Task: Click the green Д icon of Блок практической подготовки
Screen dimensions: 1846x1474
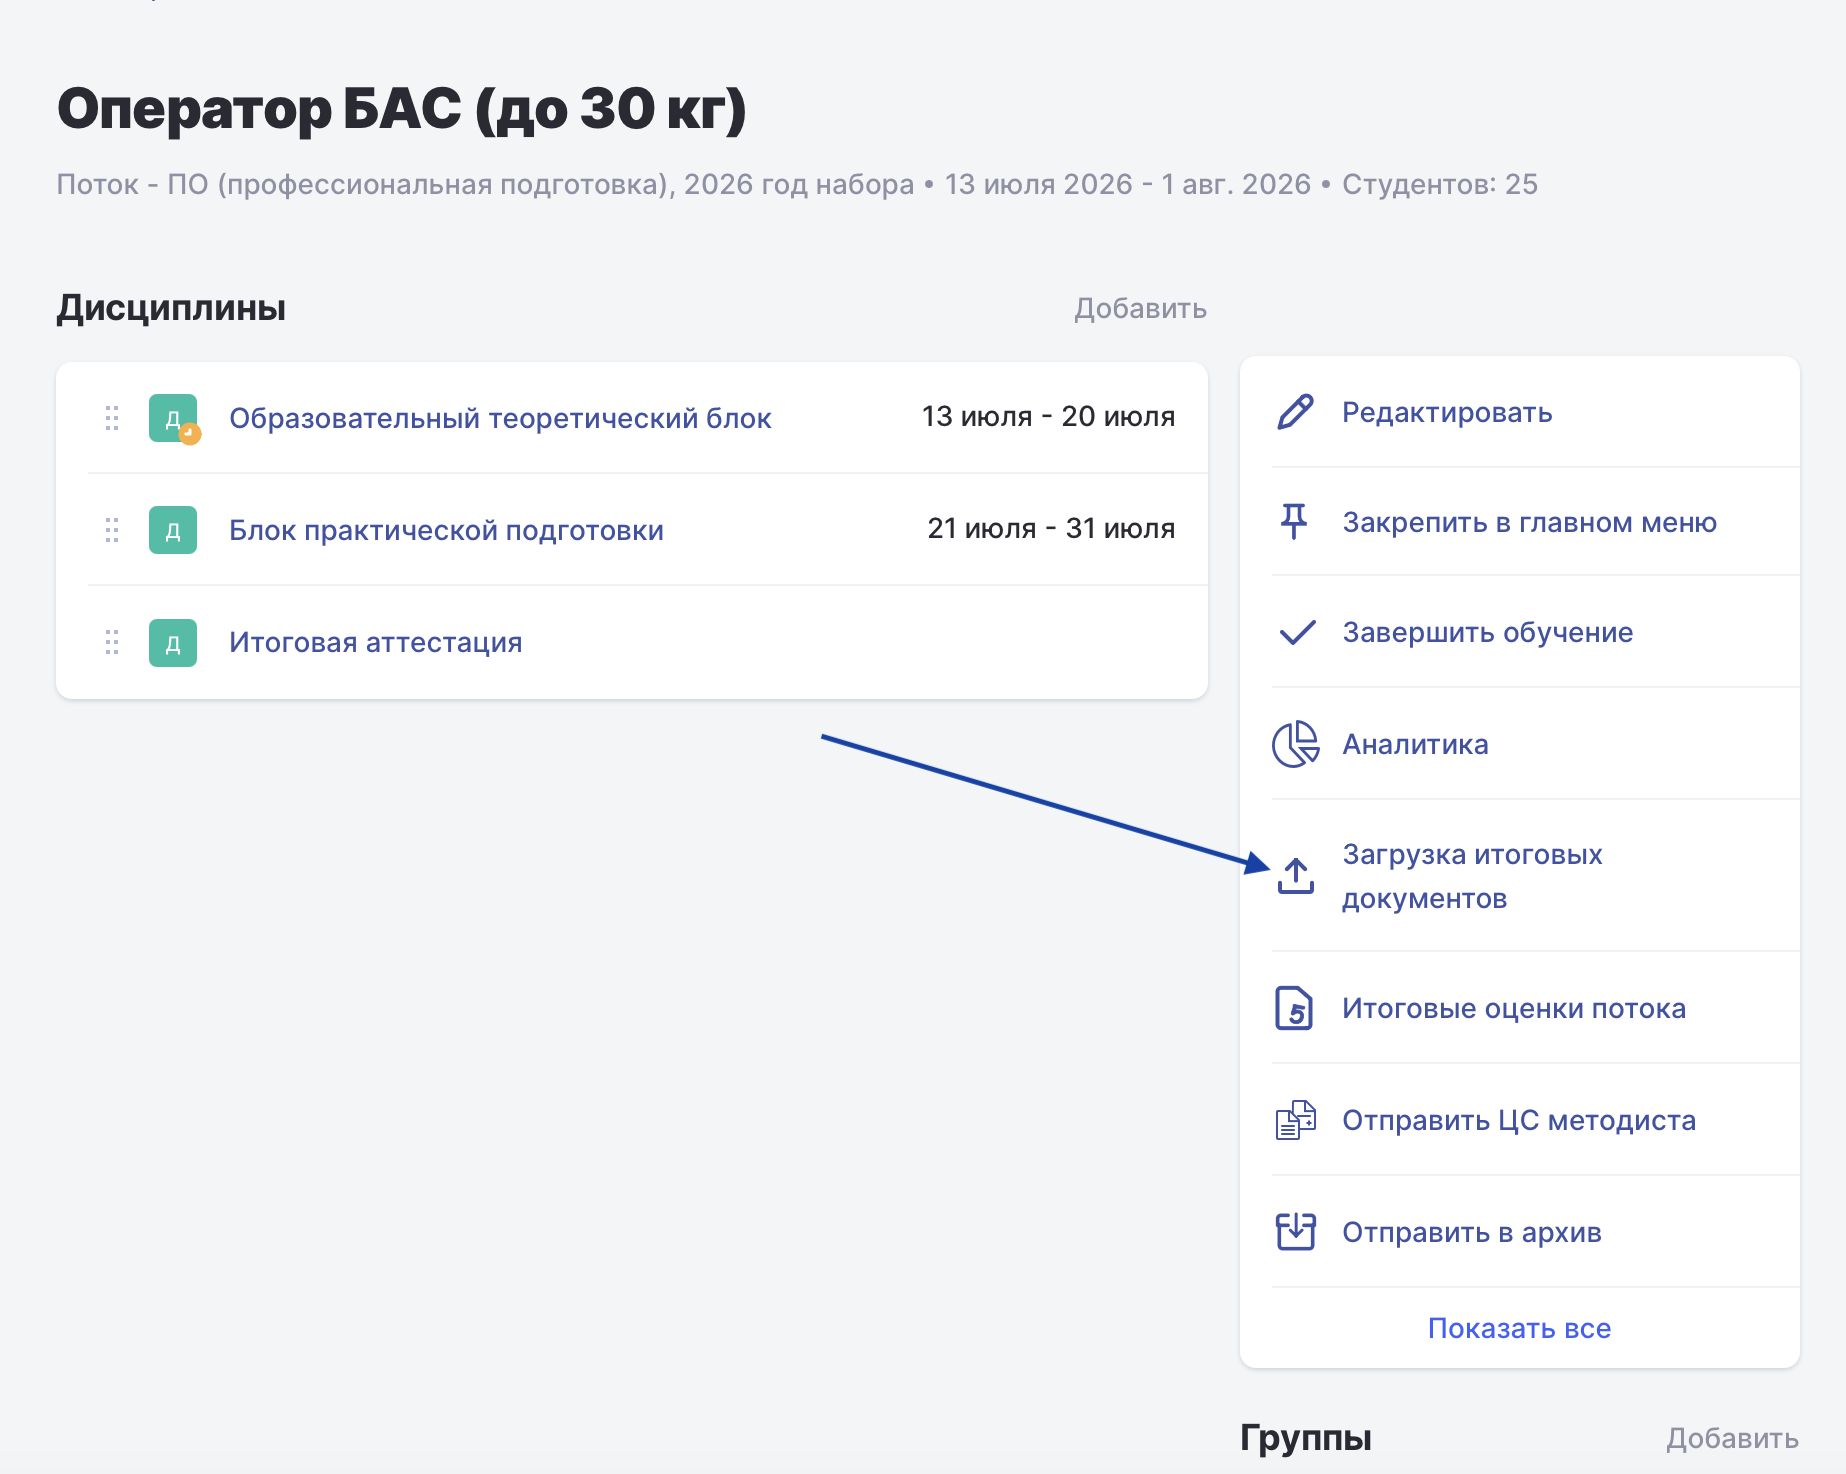Action: point(173,530)
